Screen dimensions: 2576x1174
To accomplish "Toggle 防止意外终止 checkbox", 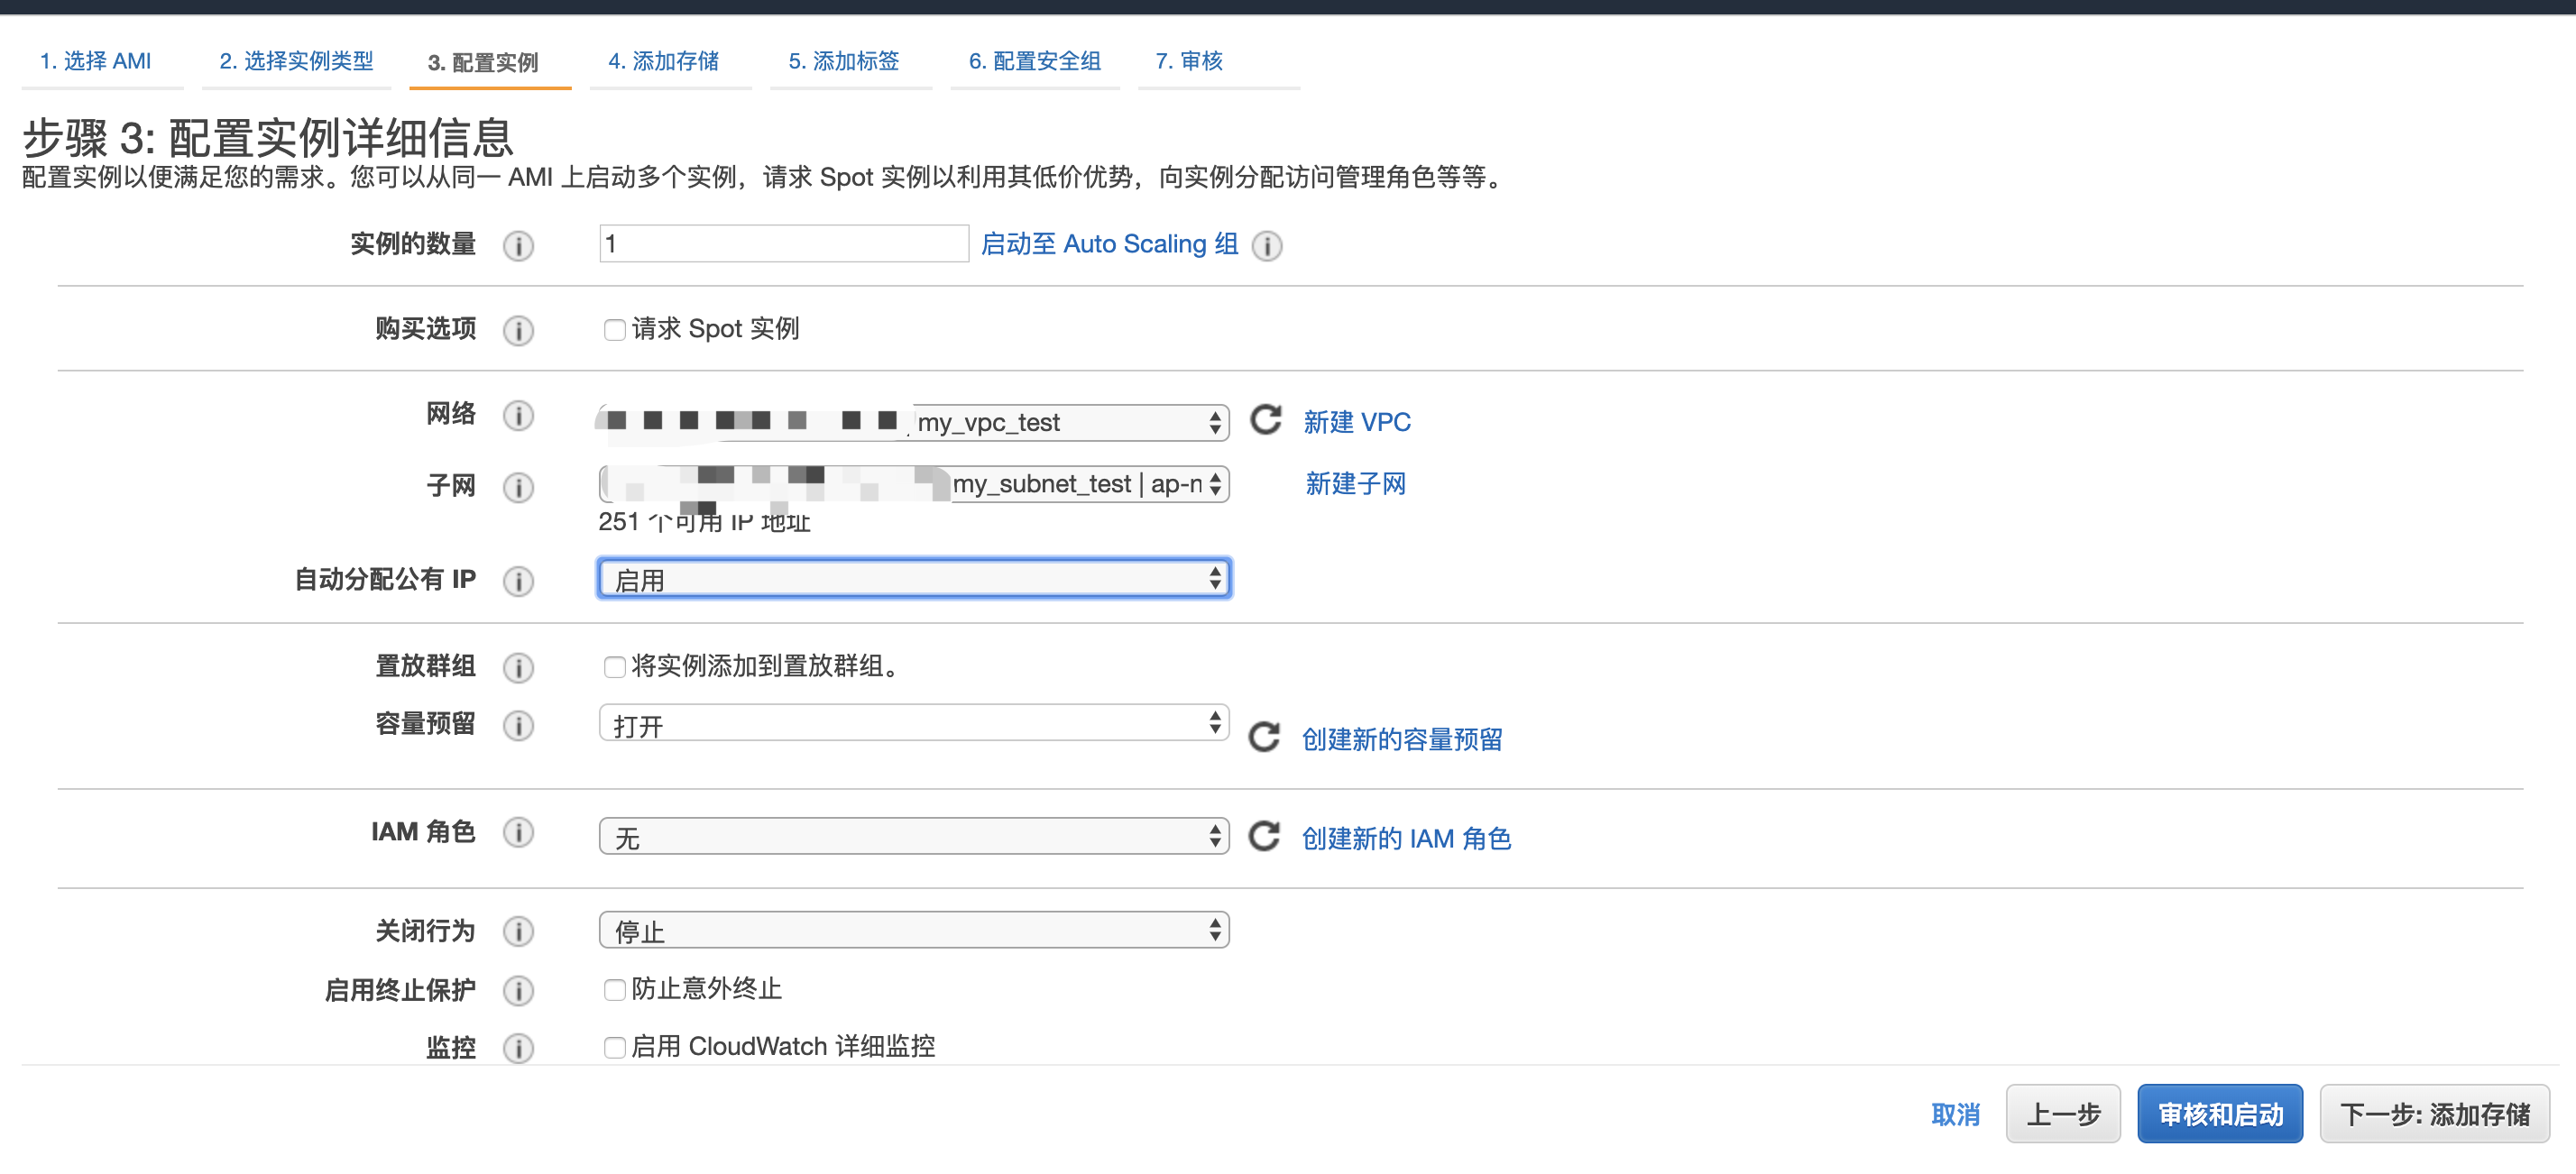I will [x=614, y=990].
